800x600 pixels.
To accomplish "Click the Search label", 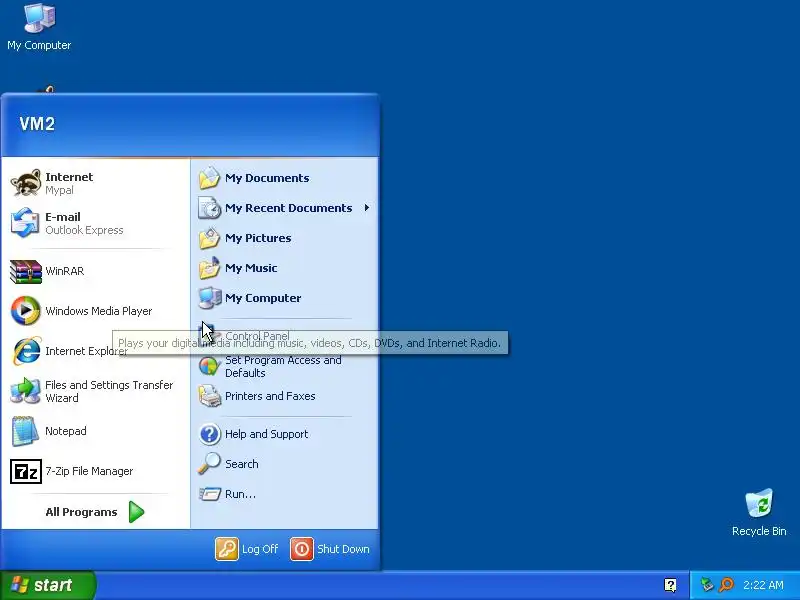I will coord(241,464).
